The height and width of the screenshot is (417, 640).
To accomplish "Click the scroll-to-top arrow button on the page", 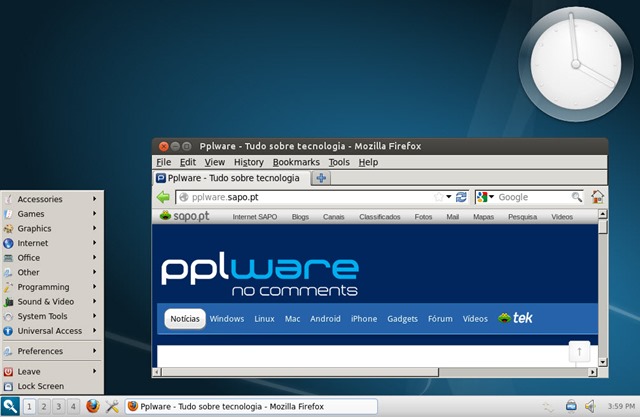I will pyautogui.click(x=579, y=351).
